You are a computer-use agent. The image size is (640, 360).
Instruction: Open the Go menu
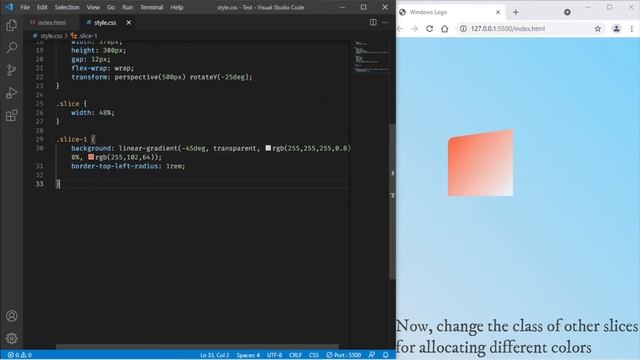111,7
